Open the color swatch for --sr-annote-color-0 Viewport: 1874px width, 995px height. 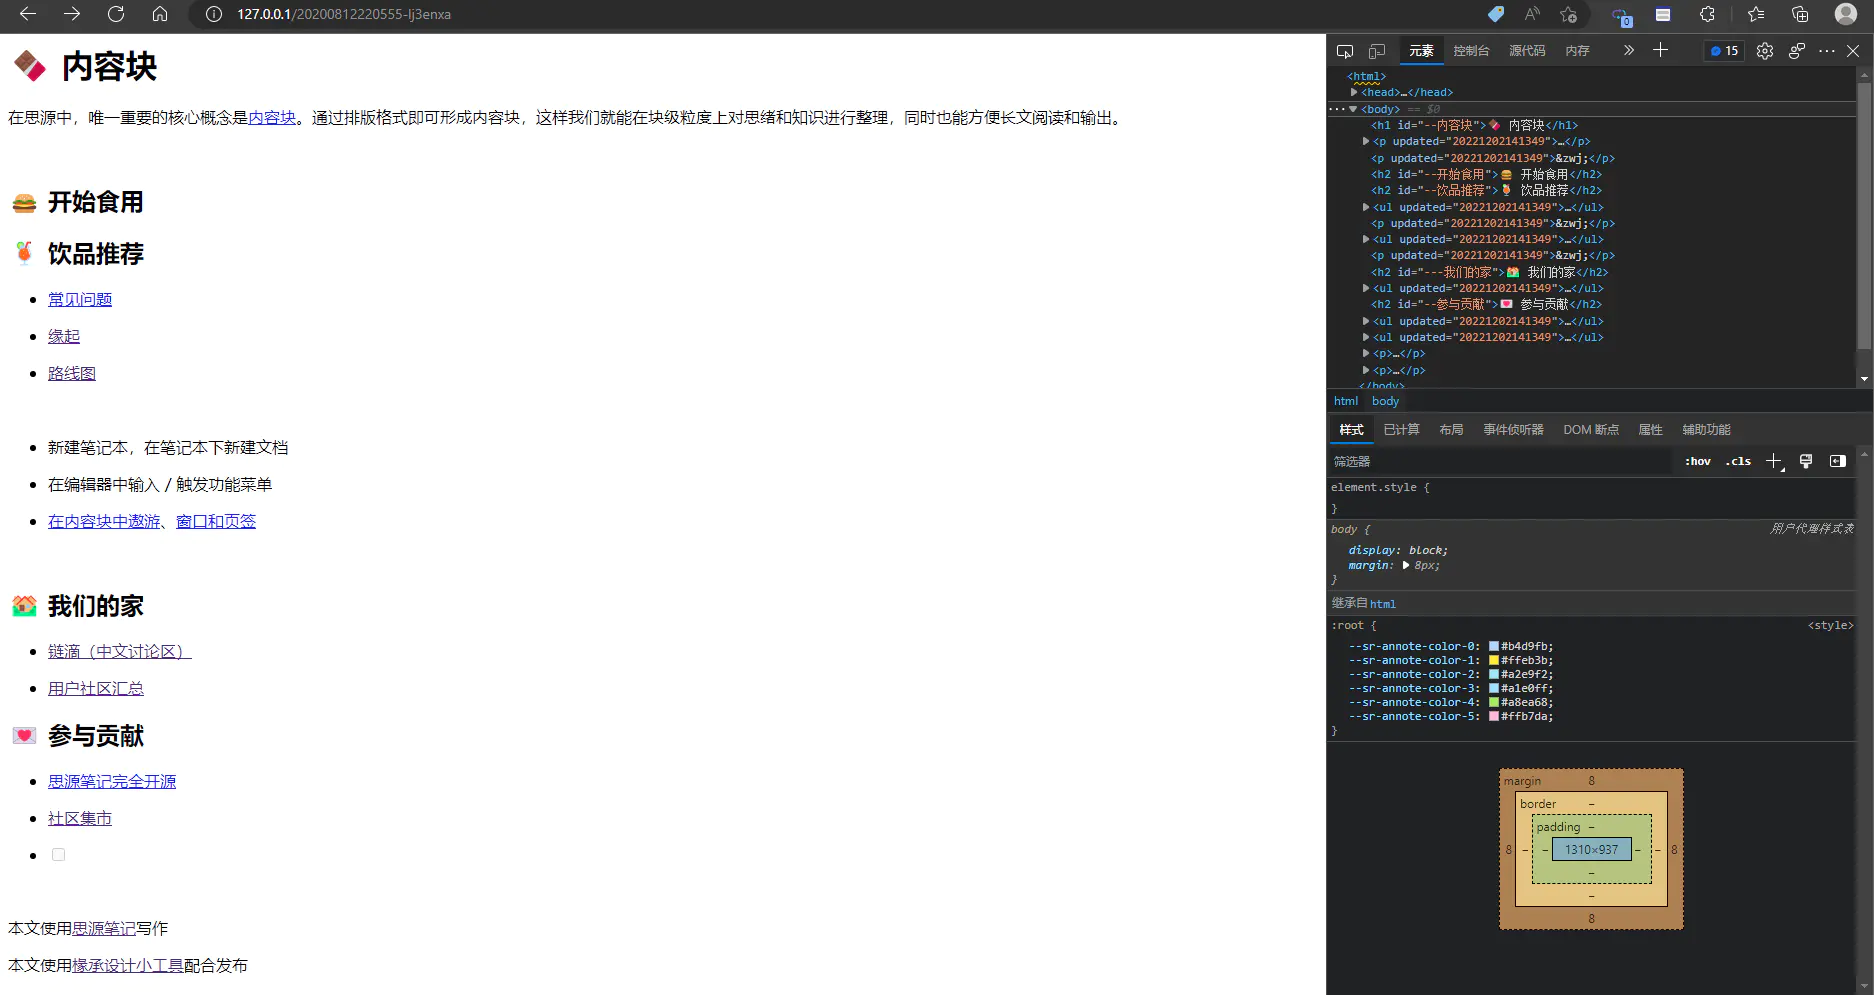[1494, 646]
